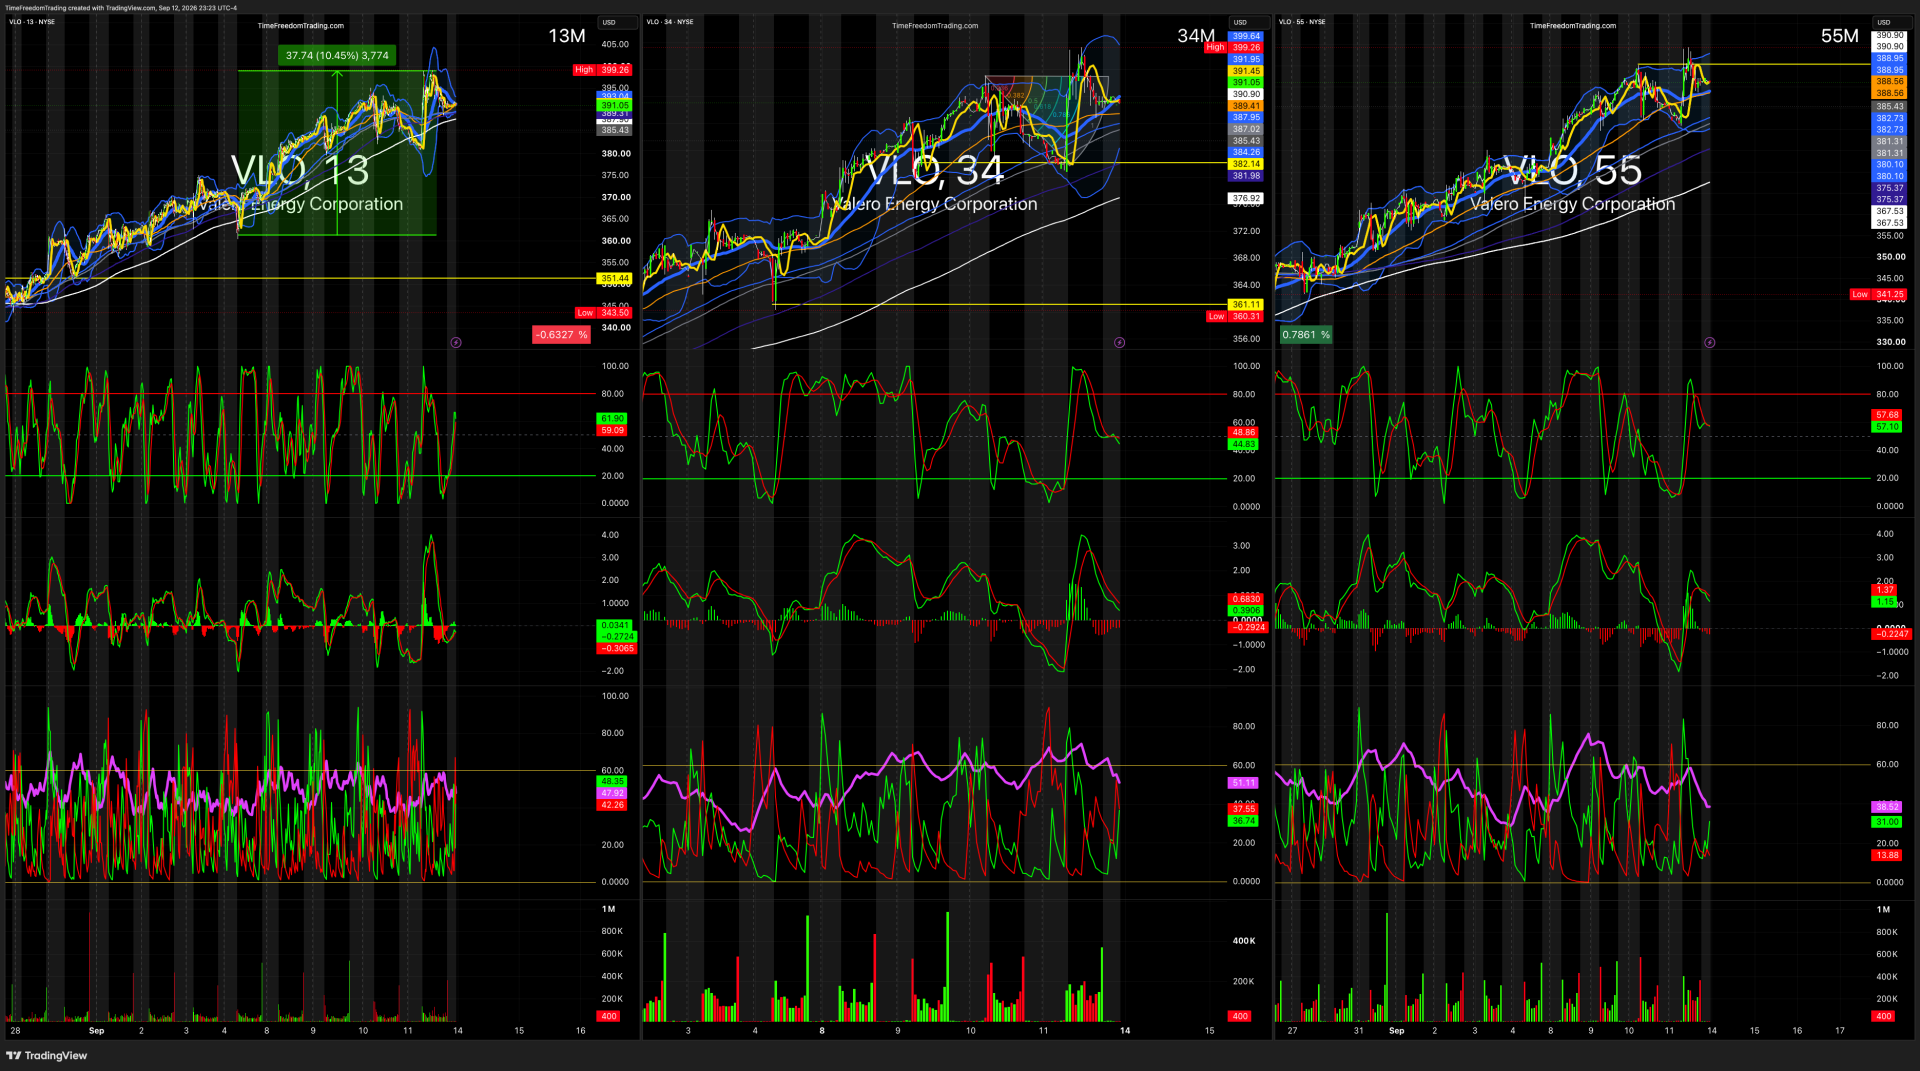
Task: Click the 37.74 (10.45%) measurement label
Action: point(337,56)
